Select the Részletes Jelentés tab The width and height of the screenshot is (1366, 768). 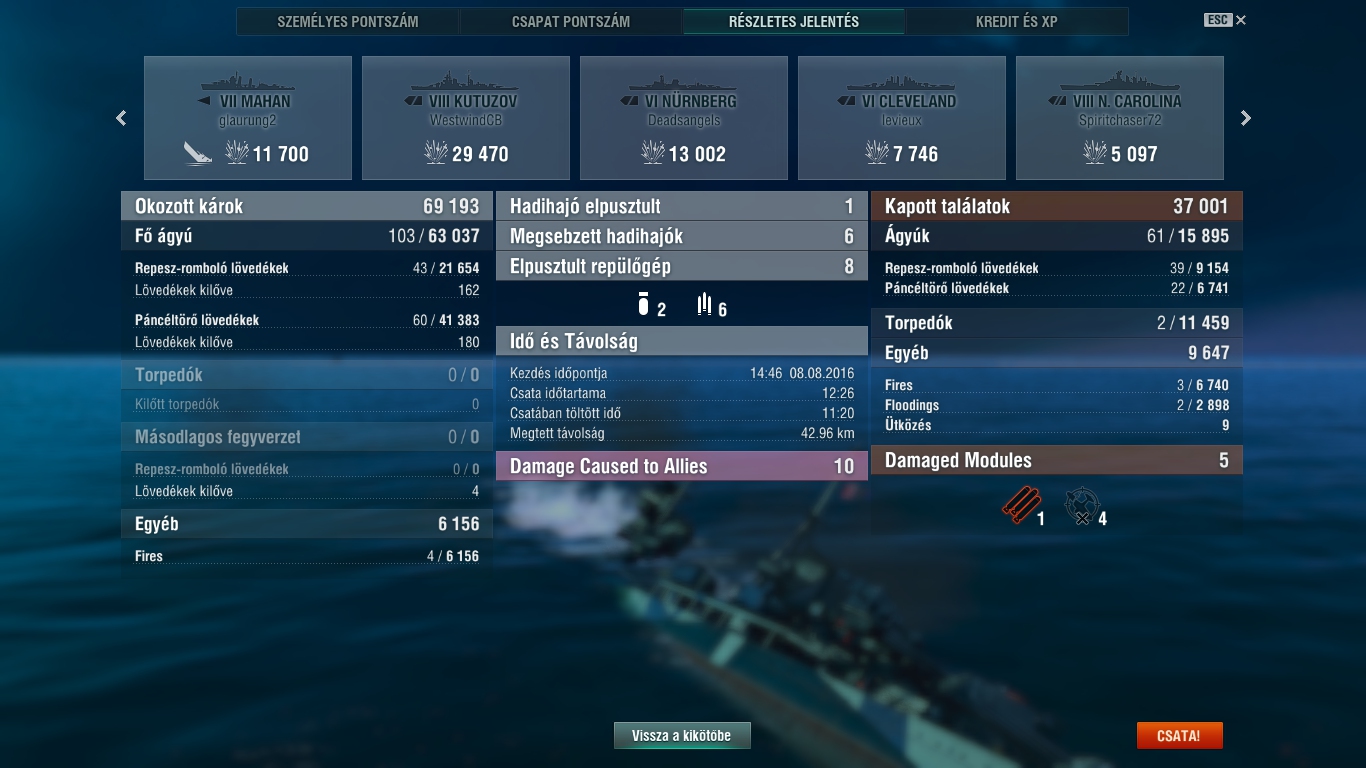coord(794,21)
